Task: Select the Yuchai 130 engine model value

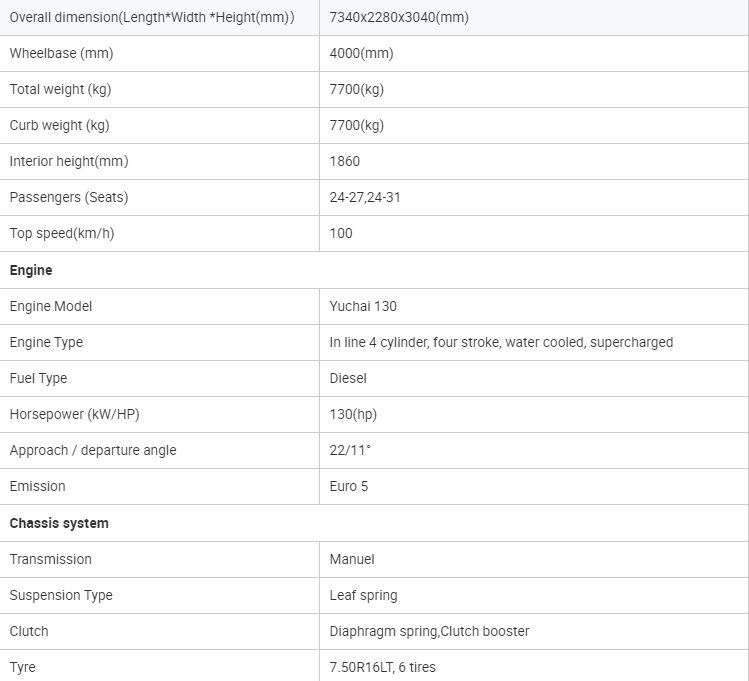Action: click(x=363, y=306)
